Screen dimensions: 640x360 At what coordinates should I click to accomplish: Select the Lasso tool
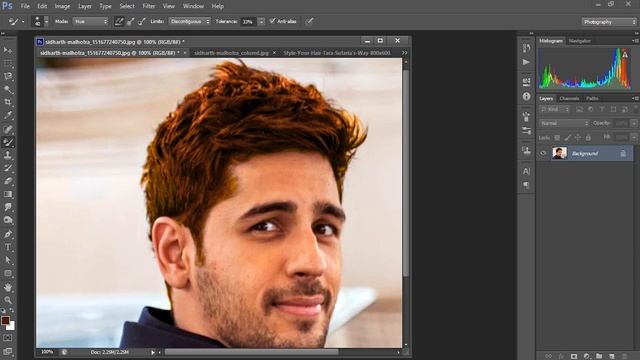point(8,76)
